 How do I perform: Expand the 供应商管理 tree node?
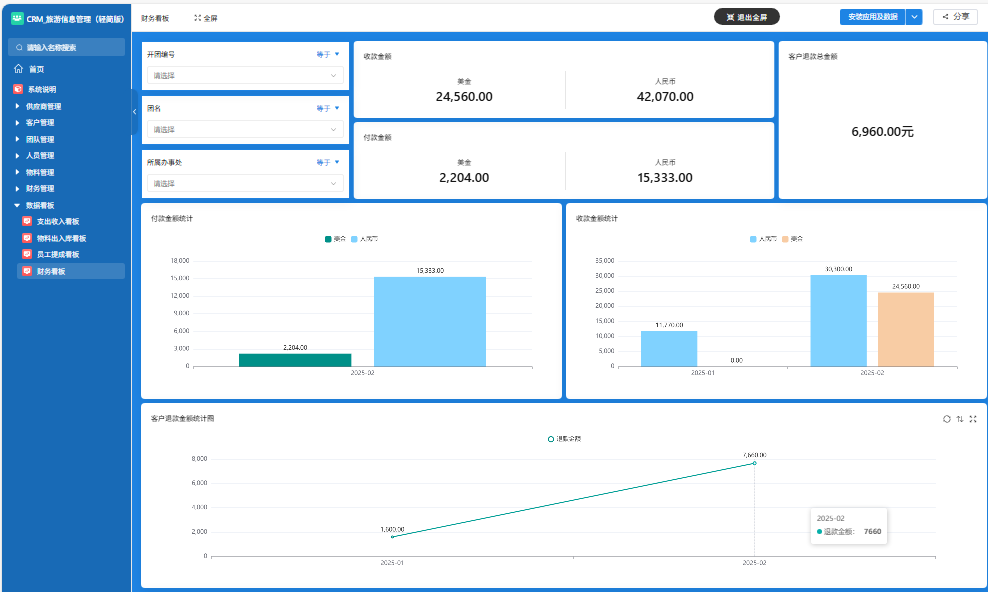click(x=17, y=106)
